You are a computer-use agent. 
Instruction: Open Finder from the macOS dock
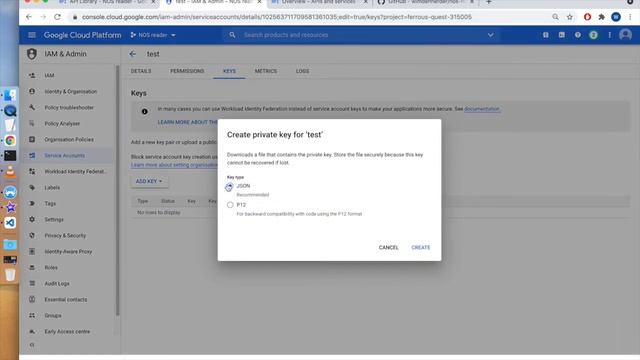[10, 95]
